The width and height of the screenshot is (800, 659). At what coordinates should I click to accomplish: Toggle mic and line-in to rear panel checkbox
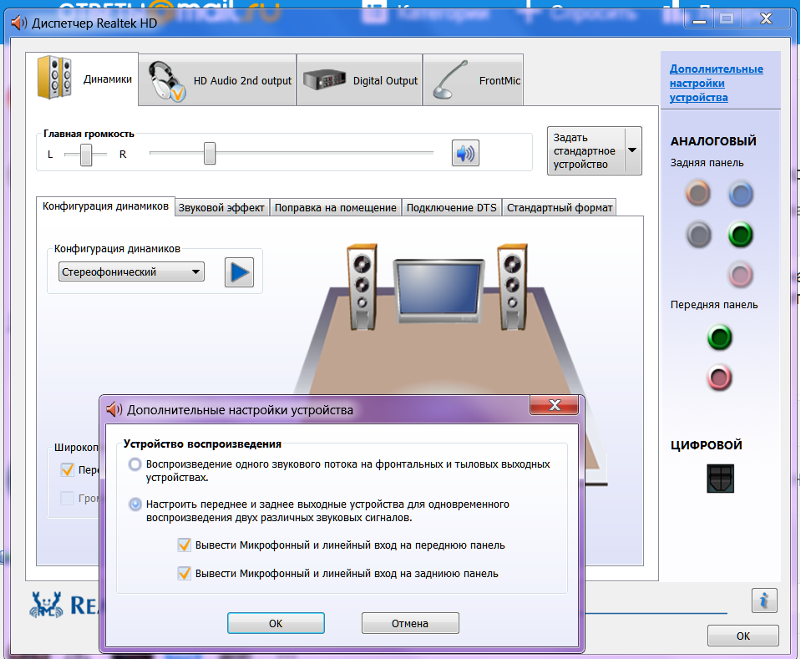184,573
